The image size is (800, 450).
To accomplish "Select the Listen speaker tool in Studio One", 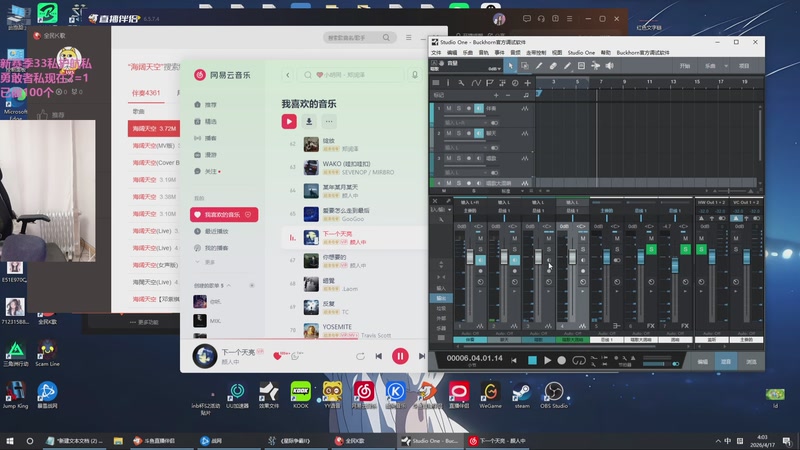I will 610,66.
